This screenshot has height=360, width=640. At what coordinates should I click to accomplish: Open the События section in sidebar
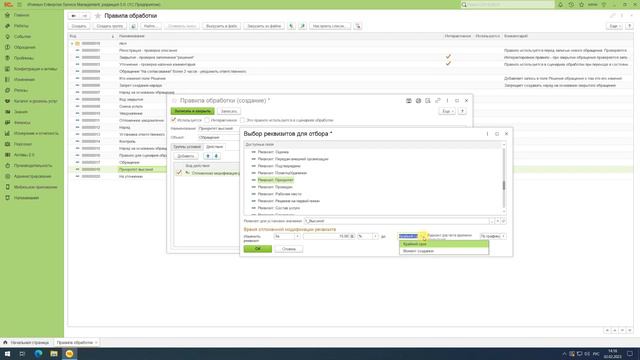coord(22,36)
